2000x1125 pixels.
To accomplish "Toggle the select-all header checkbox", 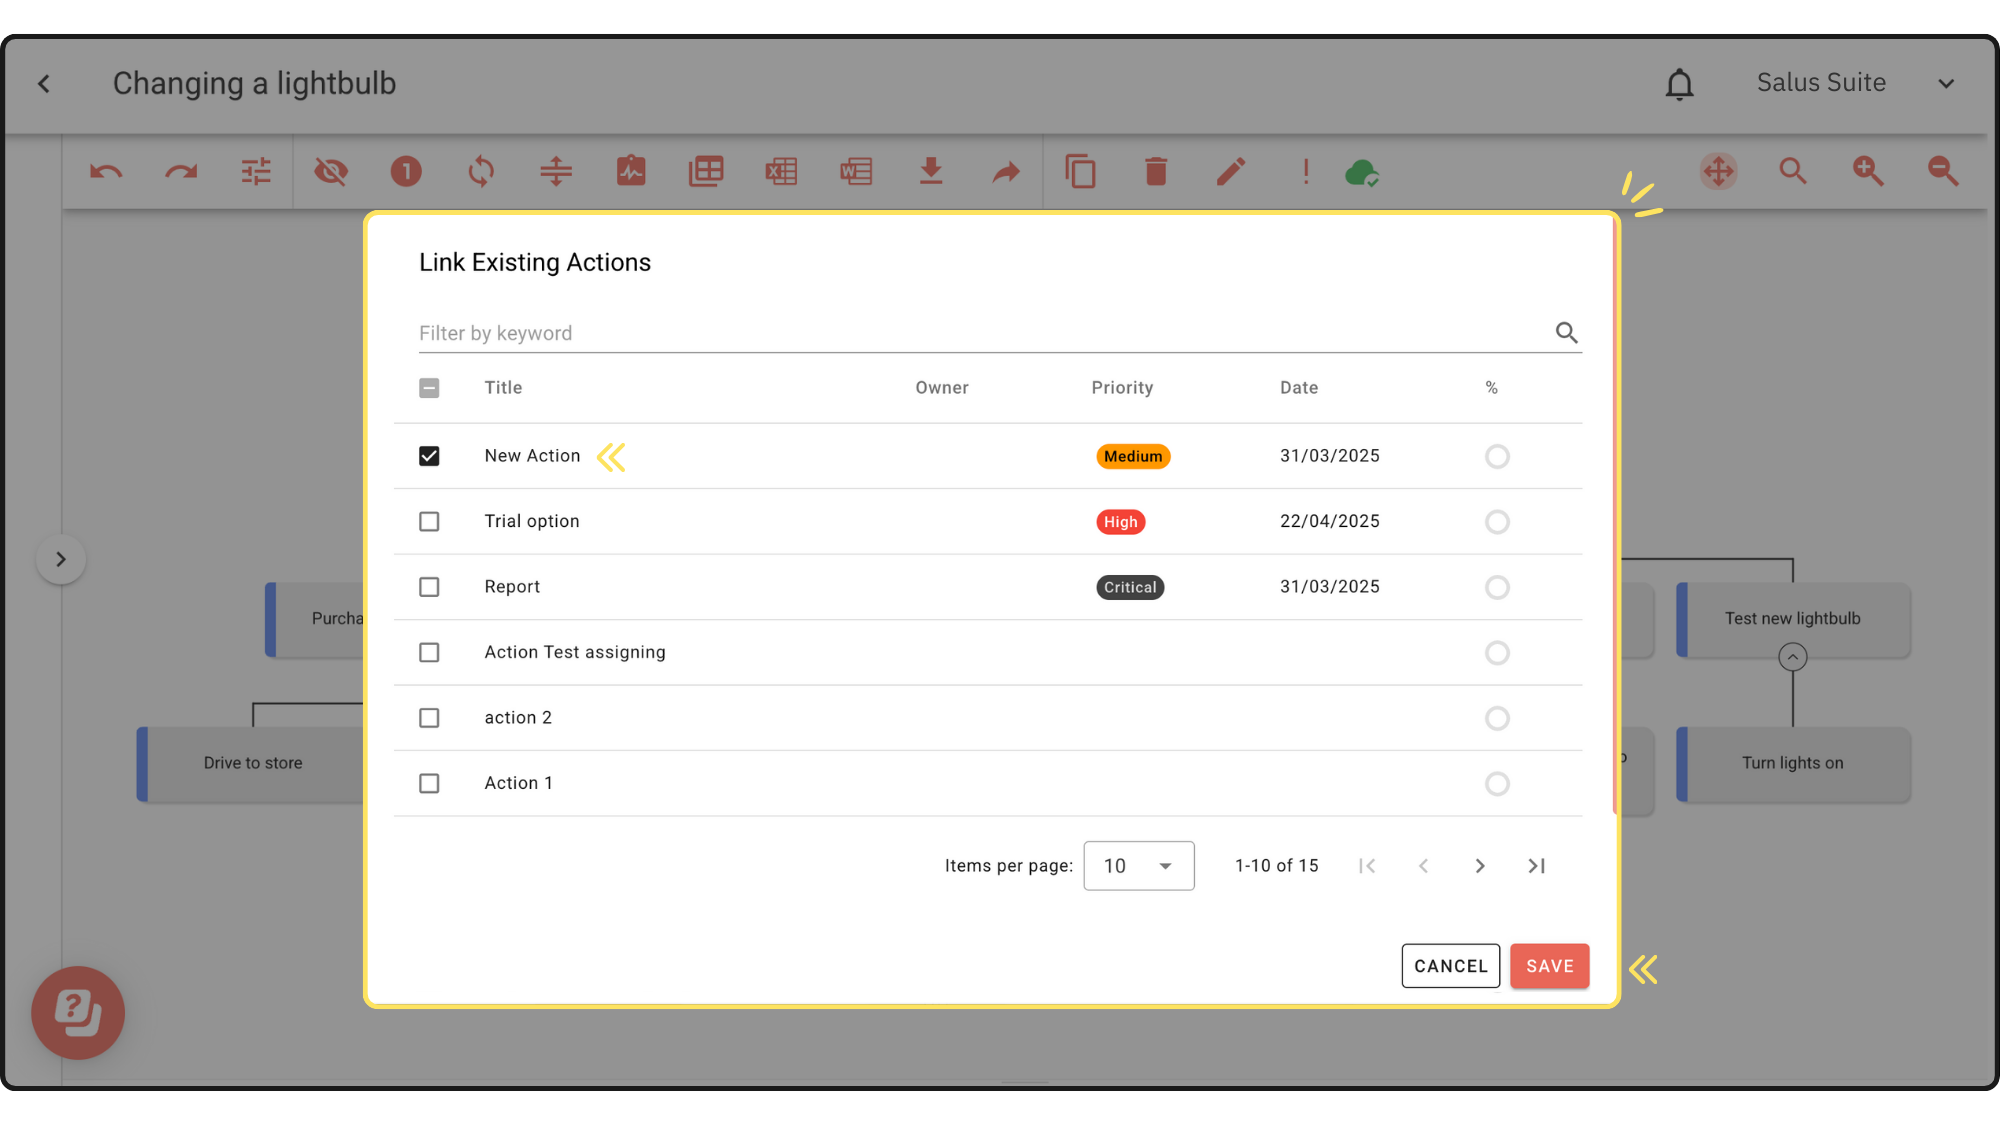I will point(429,388).
